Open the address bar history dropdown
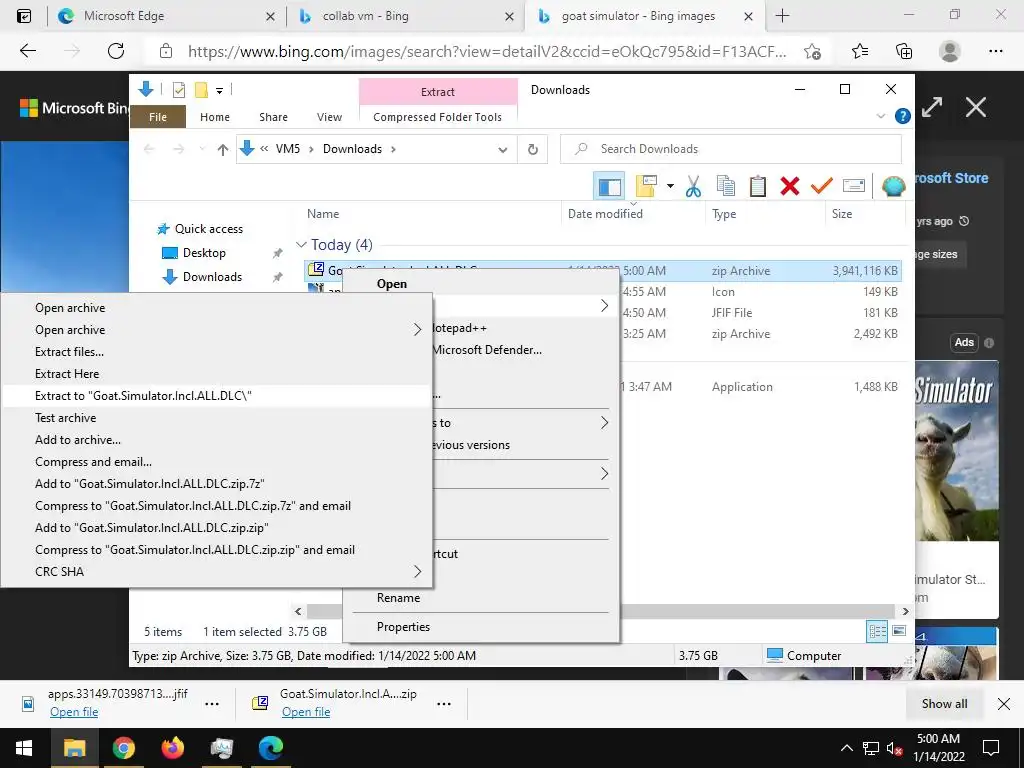The width and height of the screenshot is (1024, 768). click(x=503, y=150)
